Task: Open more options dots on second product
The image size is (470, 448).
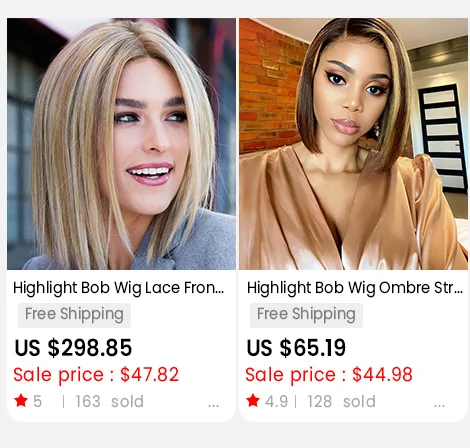Action: pos(439,405)
